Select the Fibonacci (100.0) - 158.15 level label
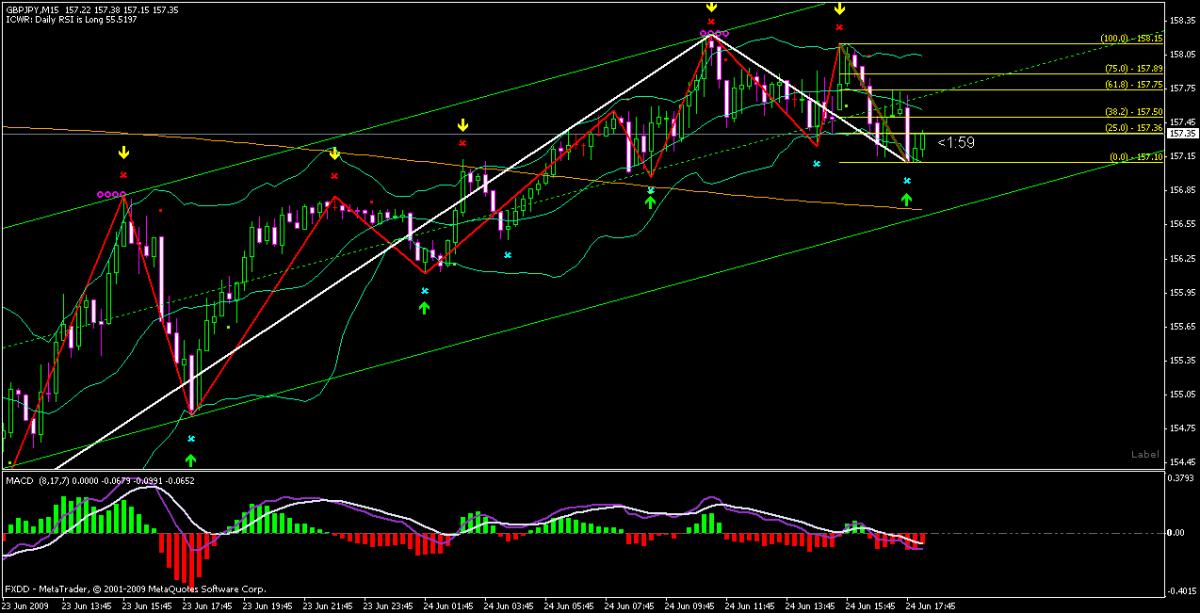 [x=1132, y=39]
